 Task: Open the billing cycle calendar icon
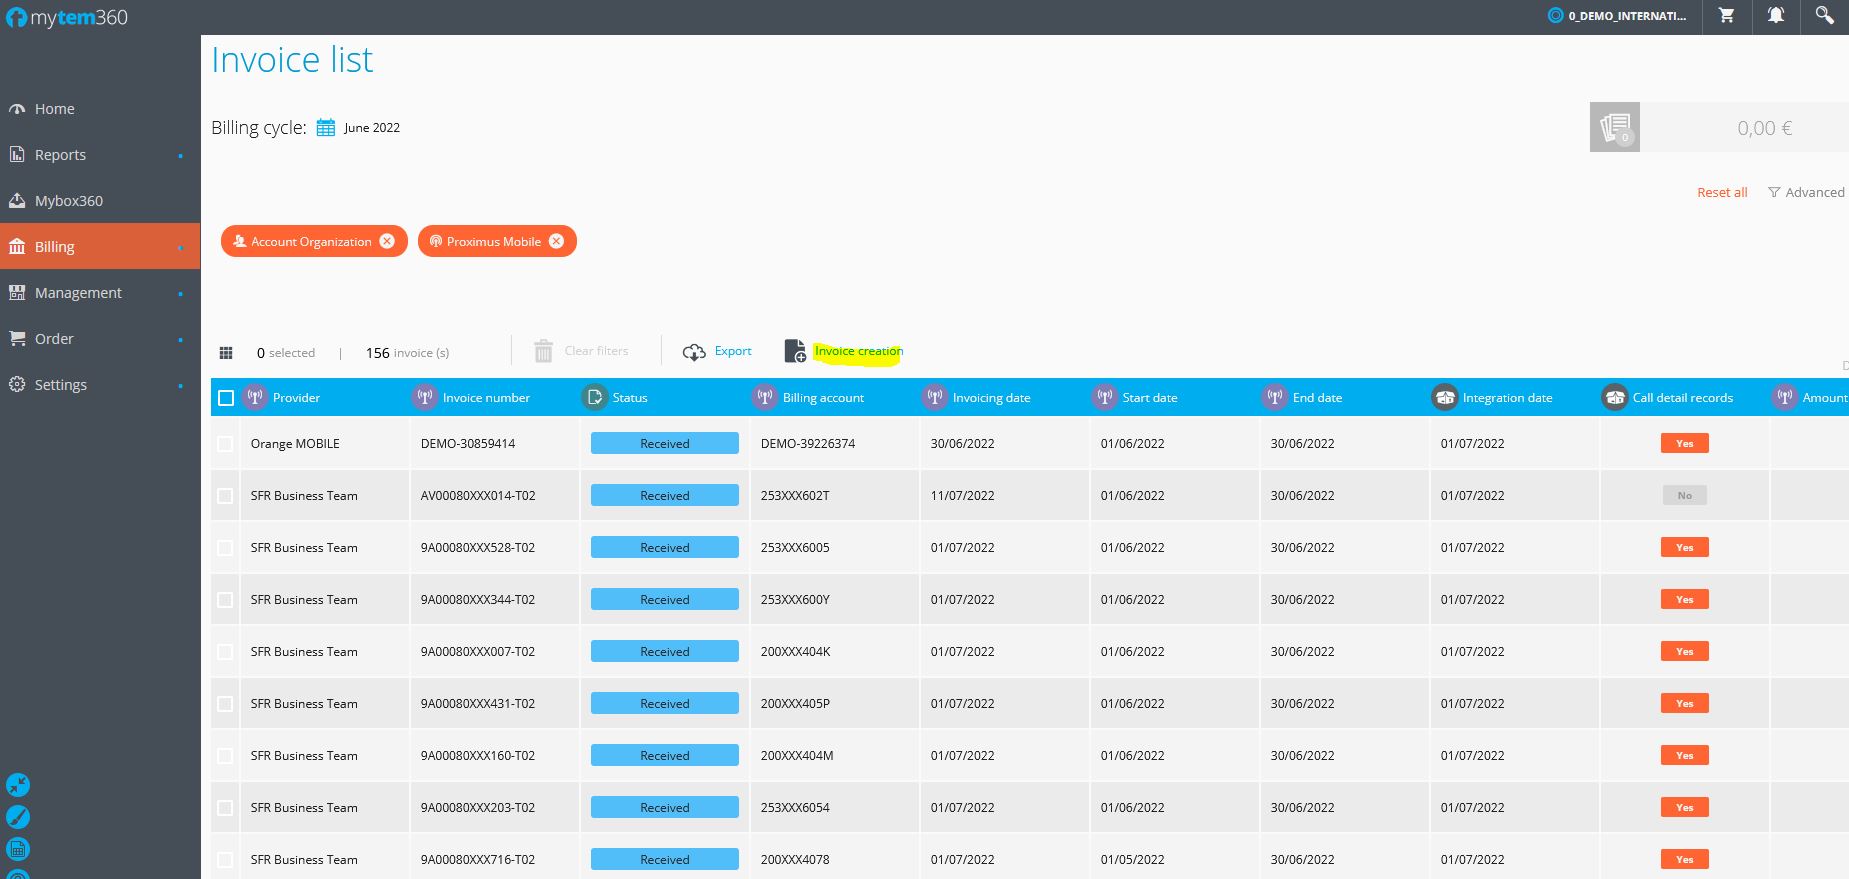pos(326,127)
